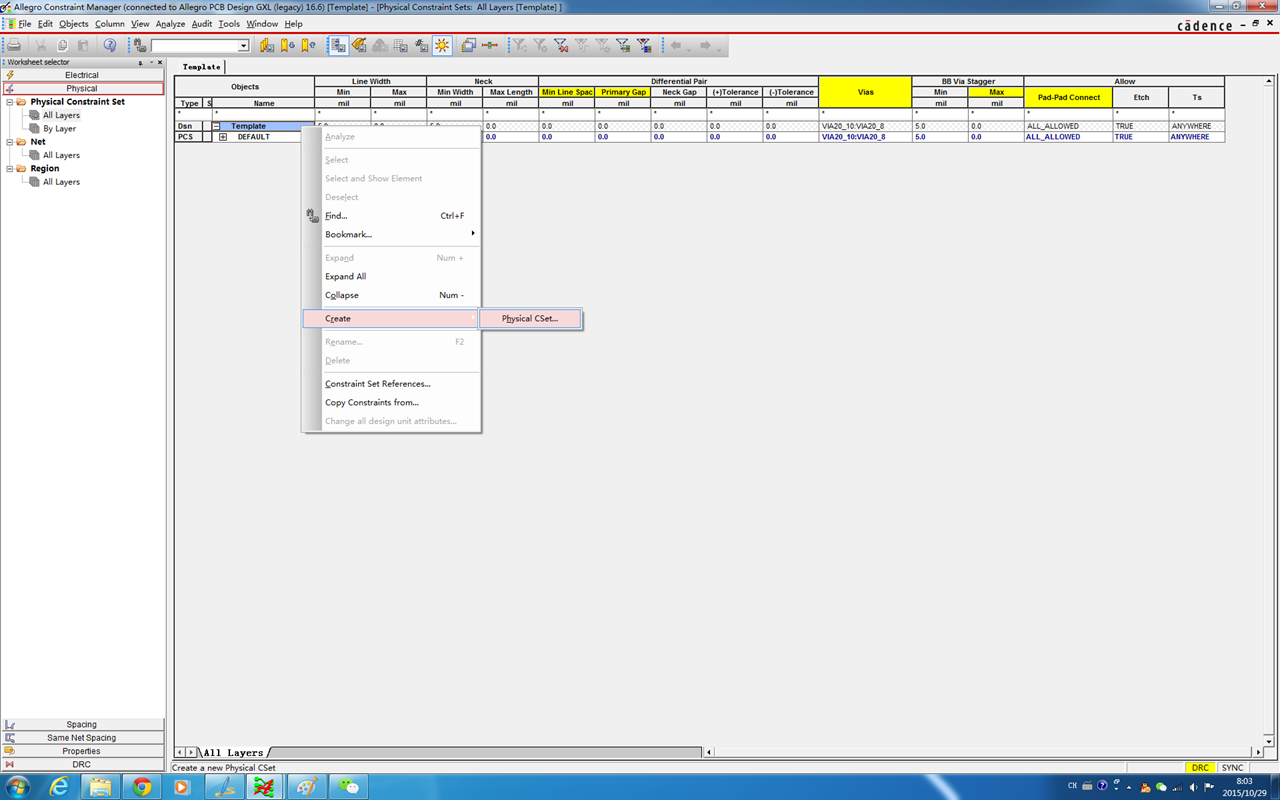Collapse the Physical Constraint Set folder
This screenshot has width=1280, height=800.
(10, 102)
